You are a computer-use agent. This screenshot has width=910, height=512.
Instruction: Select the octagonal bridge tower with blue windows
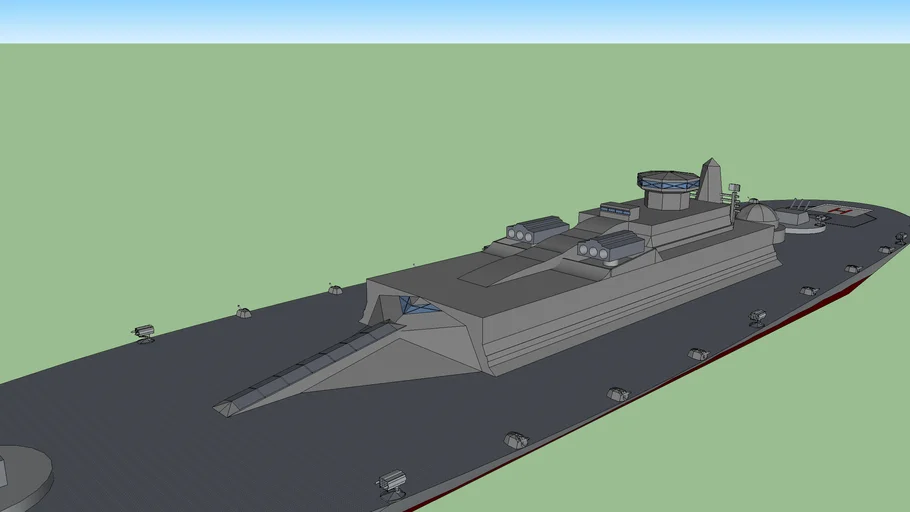pos(667,185)
